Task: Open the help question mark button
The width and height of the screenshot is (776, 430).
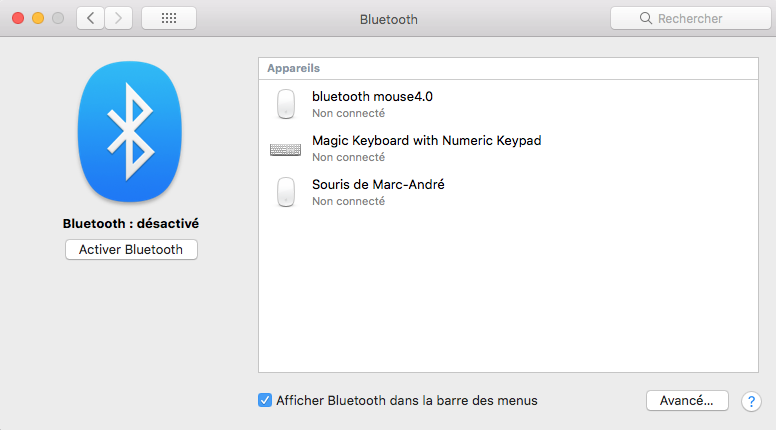Action: pos(751,401)
